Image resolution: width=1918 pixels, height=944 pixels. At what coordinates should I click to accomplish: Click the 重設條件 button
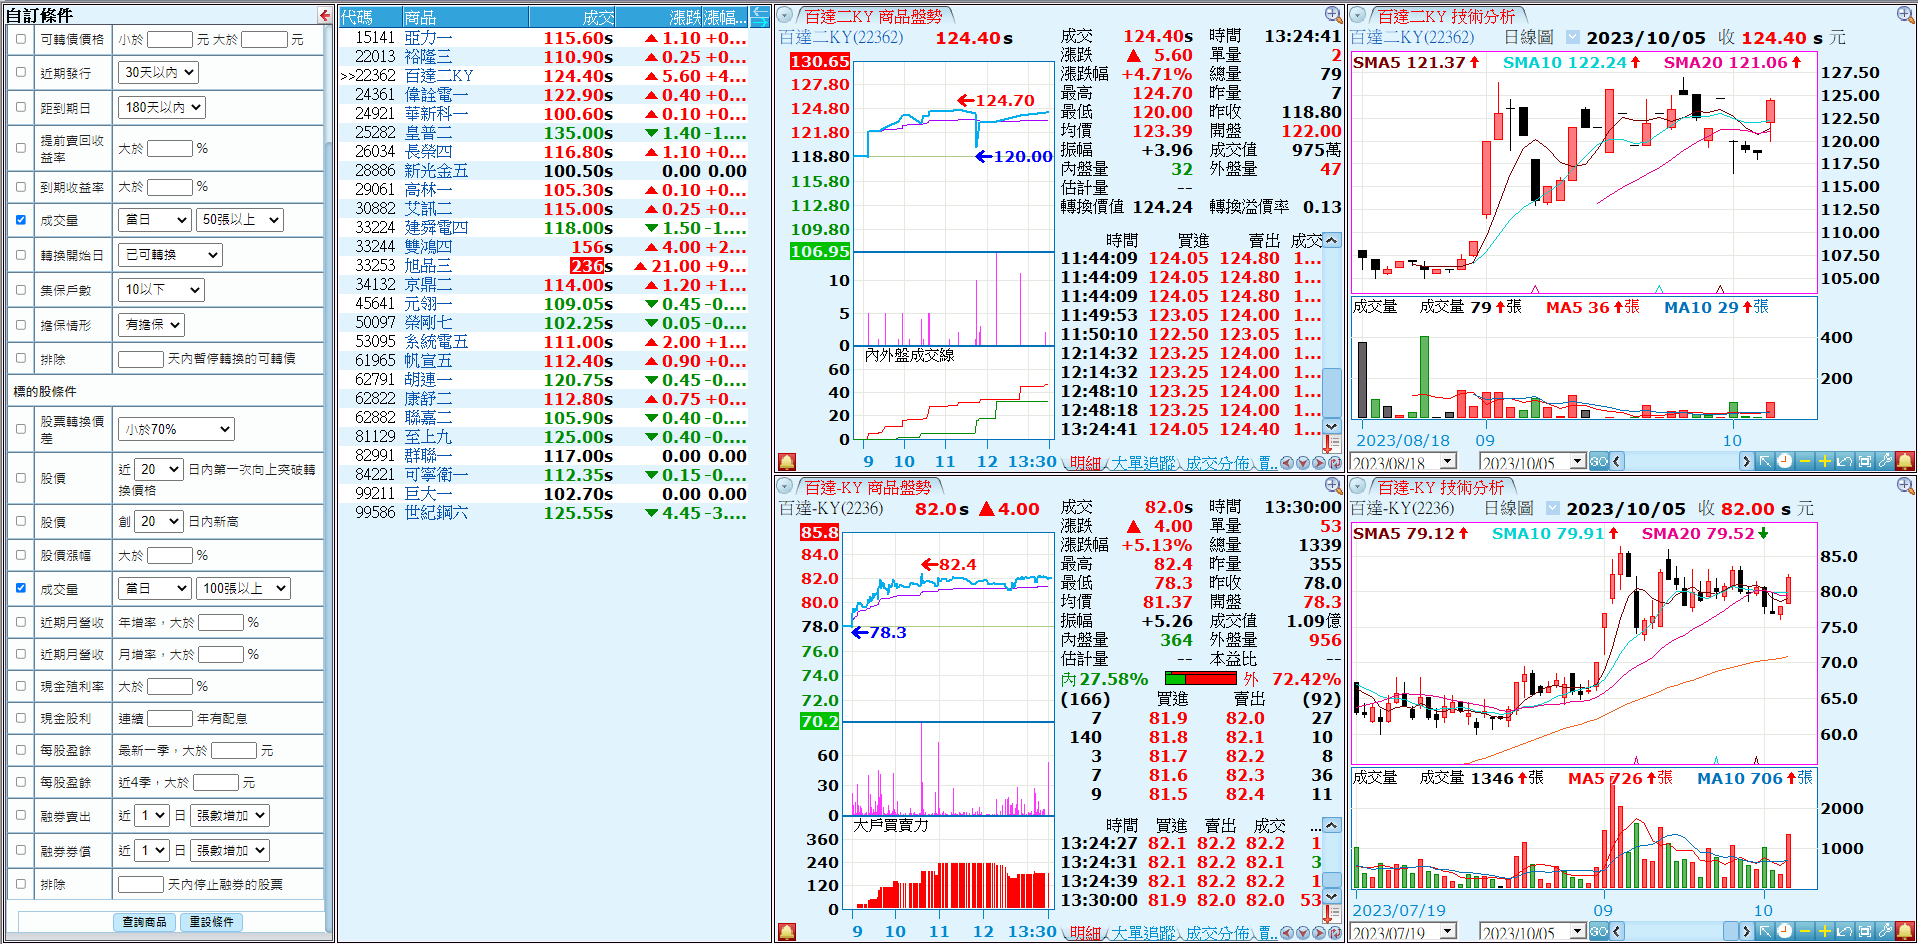click(212, 922)
